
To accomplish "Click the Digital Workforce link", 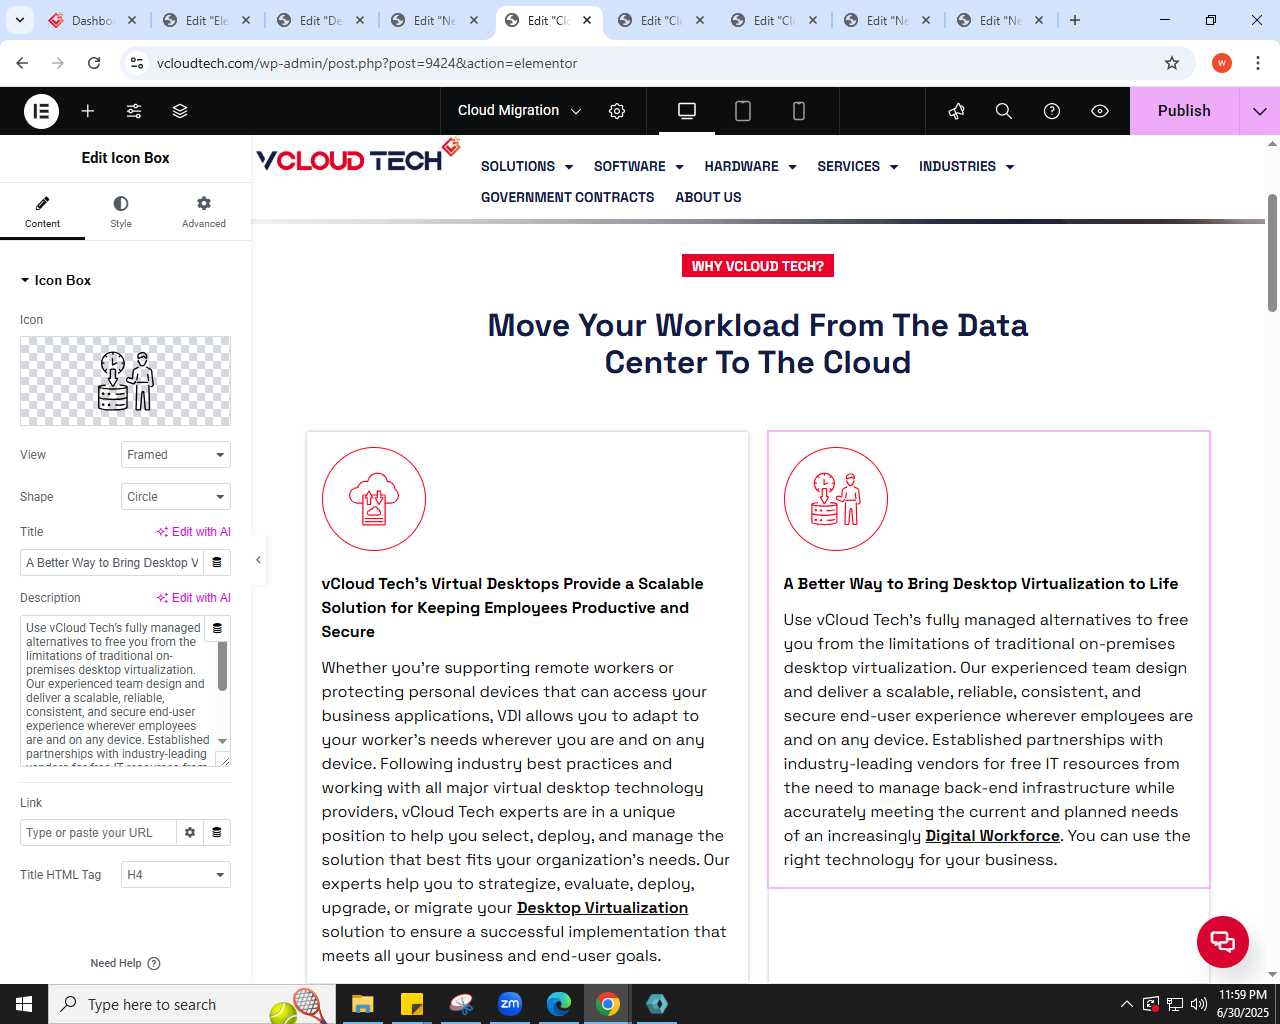I will [992, 836].
